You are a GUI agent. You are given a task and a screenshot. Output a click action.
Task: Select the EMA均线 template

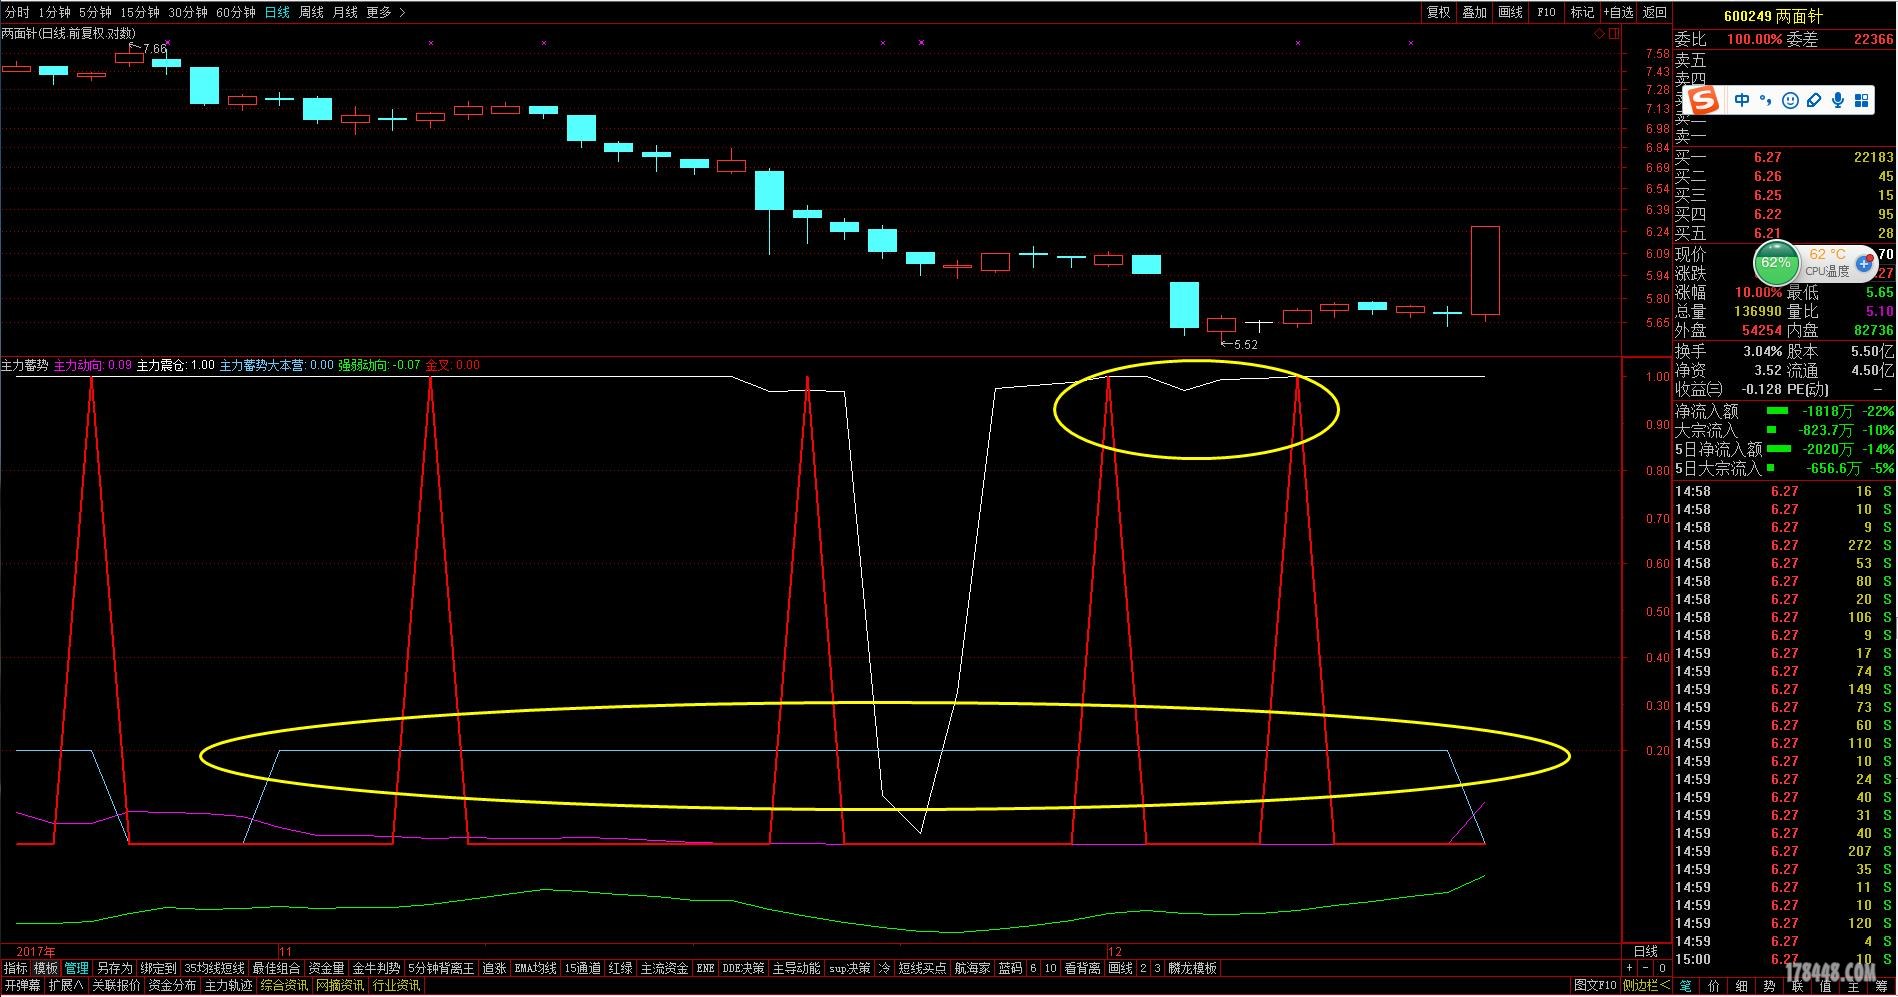pyautogui.click(x=535, y=968)
